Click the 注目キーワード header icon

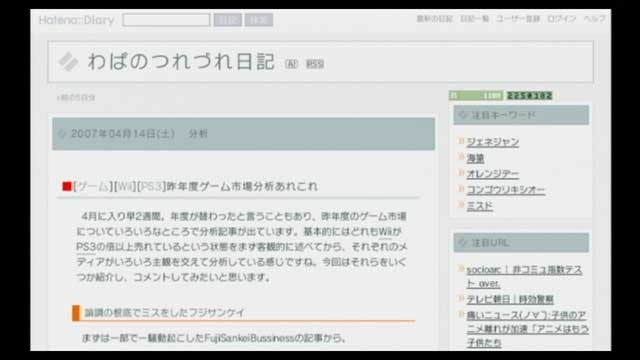click(x=462, y=115)
